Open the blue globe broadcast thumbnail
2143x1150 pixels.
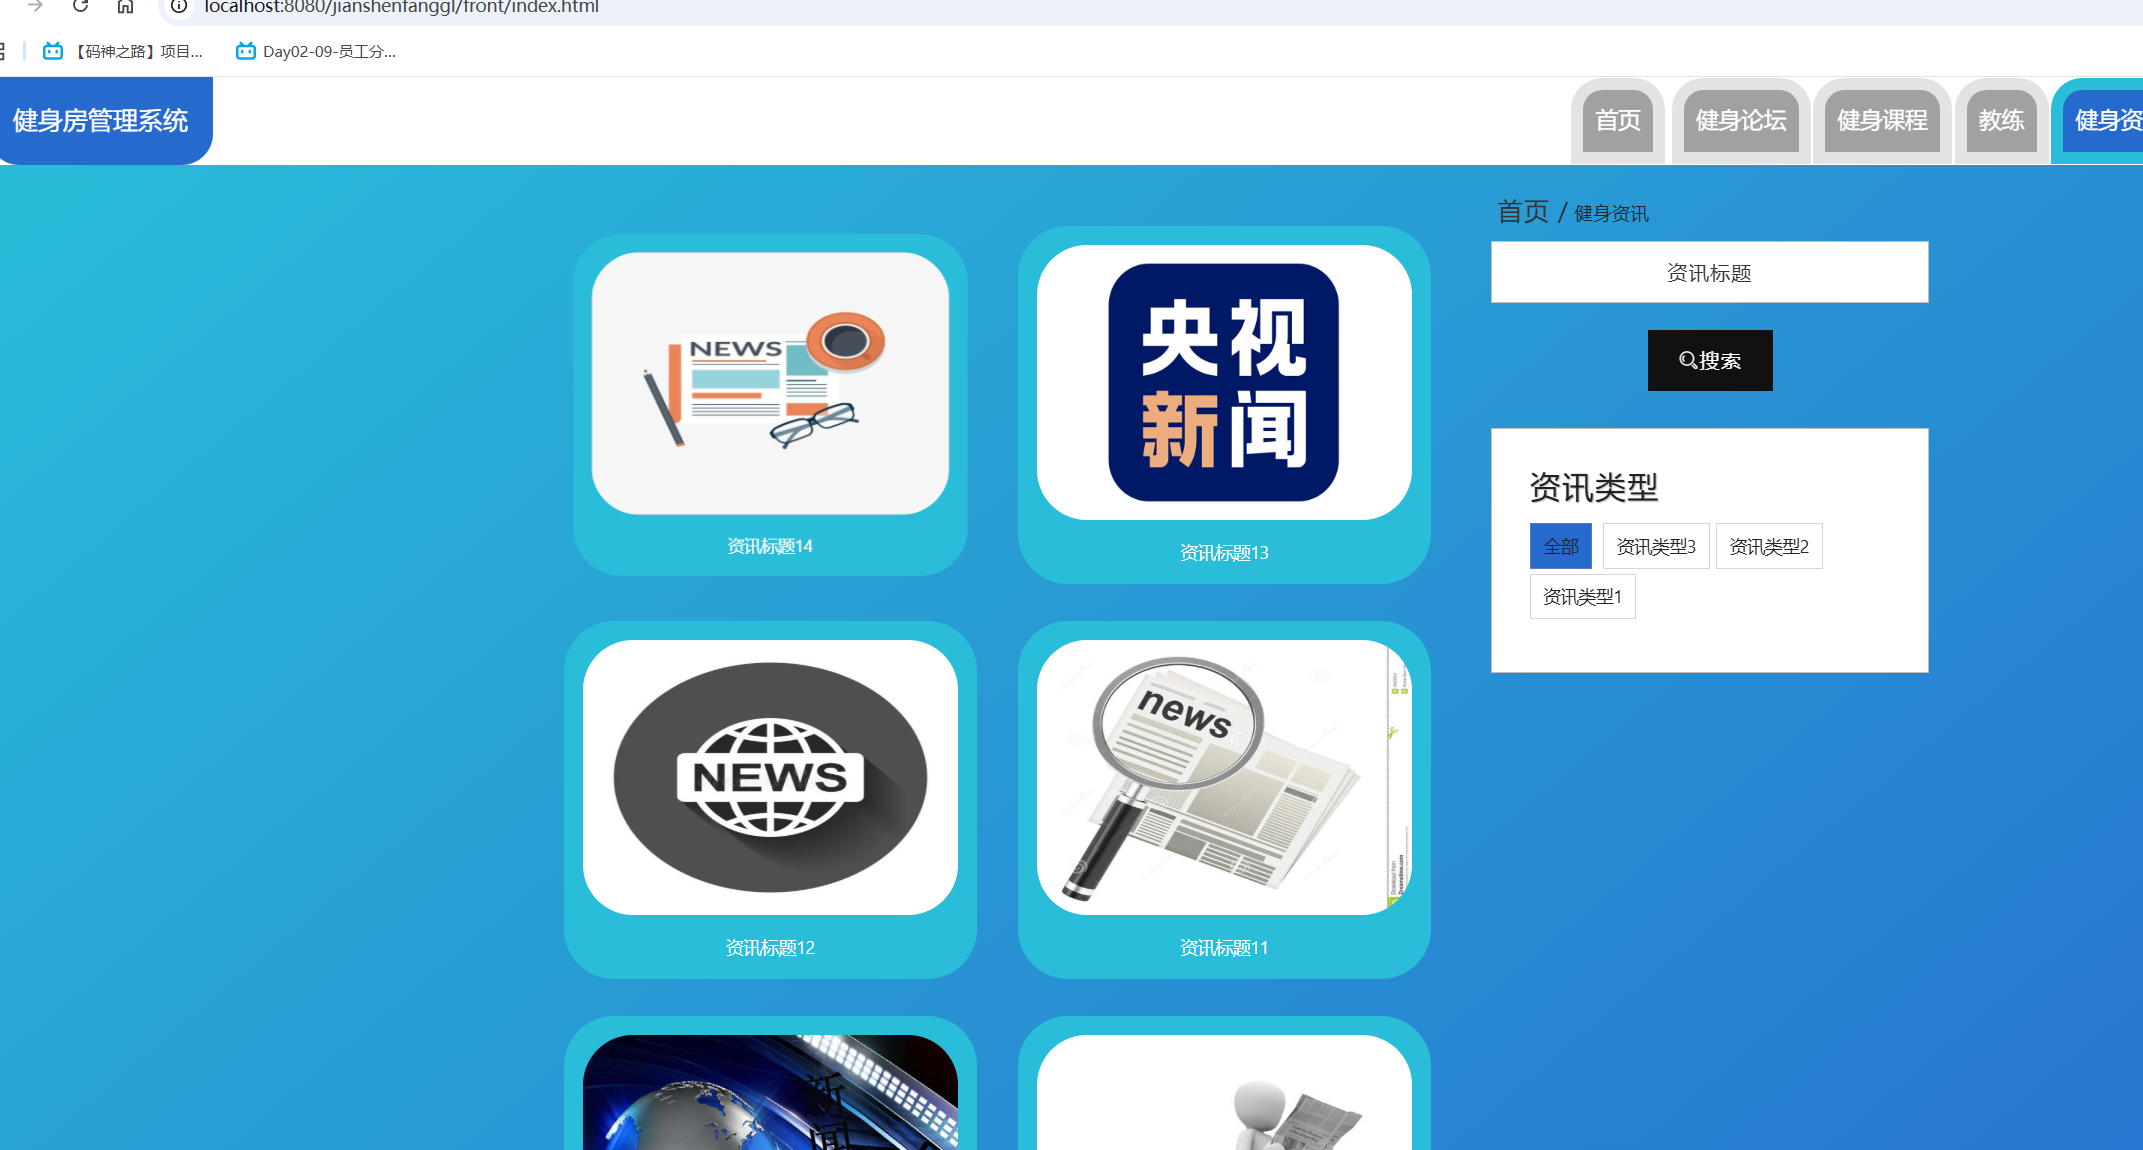(x=770, y=1092)
